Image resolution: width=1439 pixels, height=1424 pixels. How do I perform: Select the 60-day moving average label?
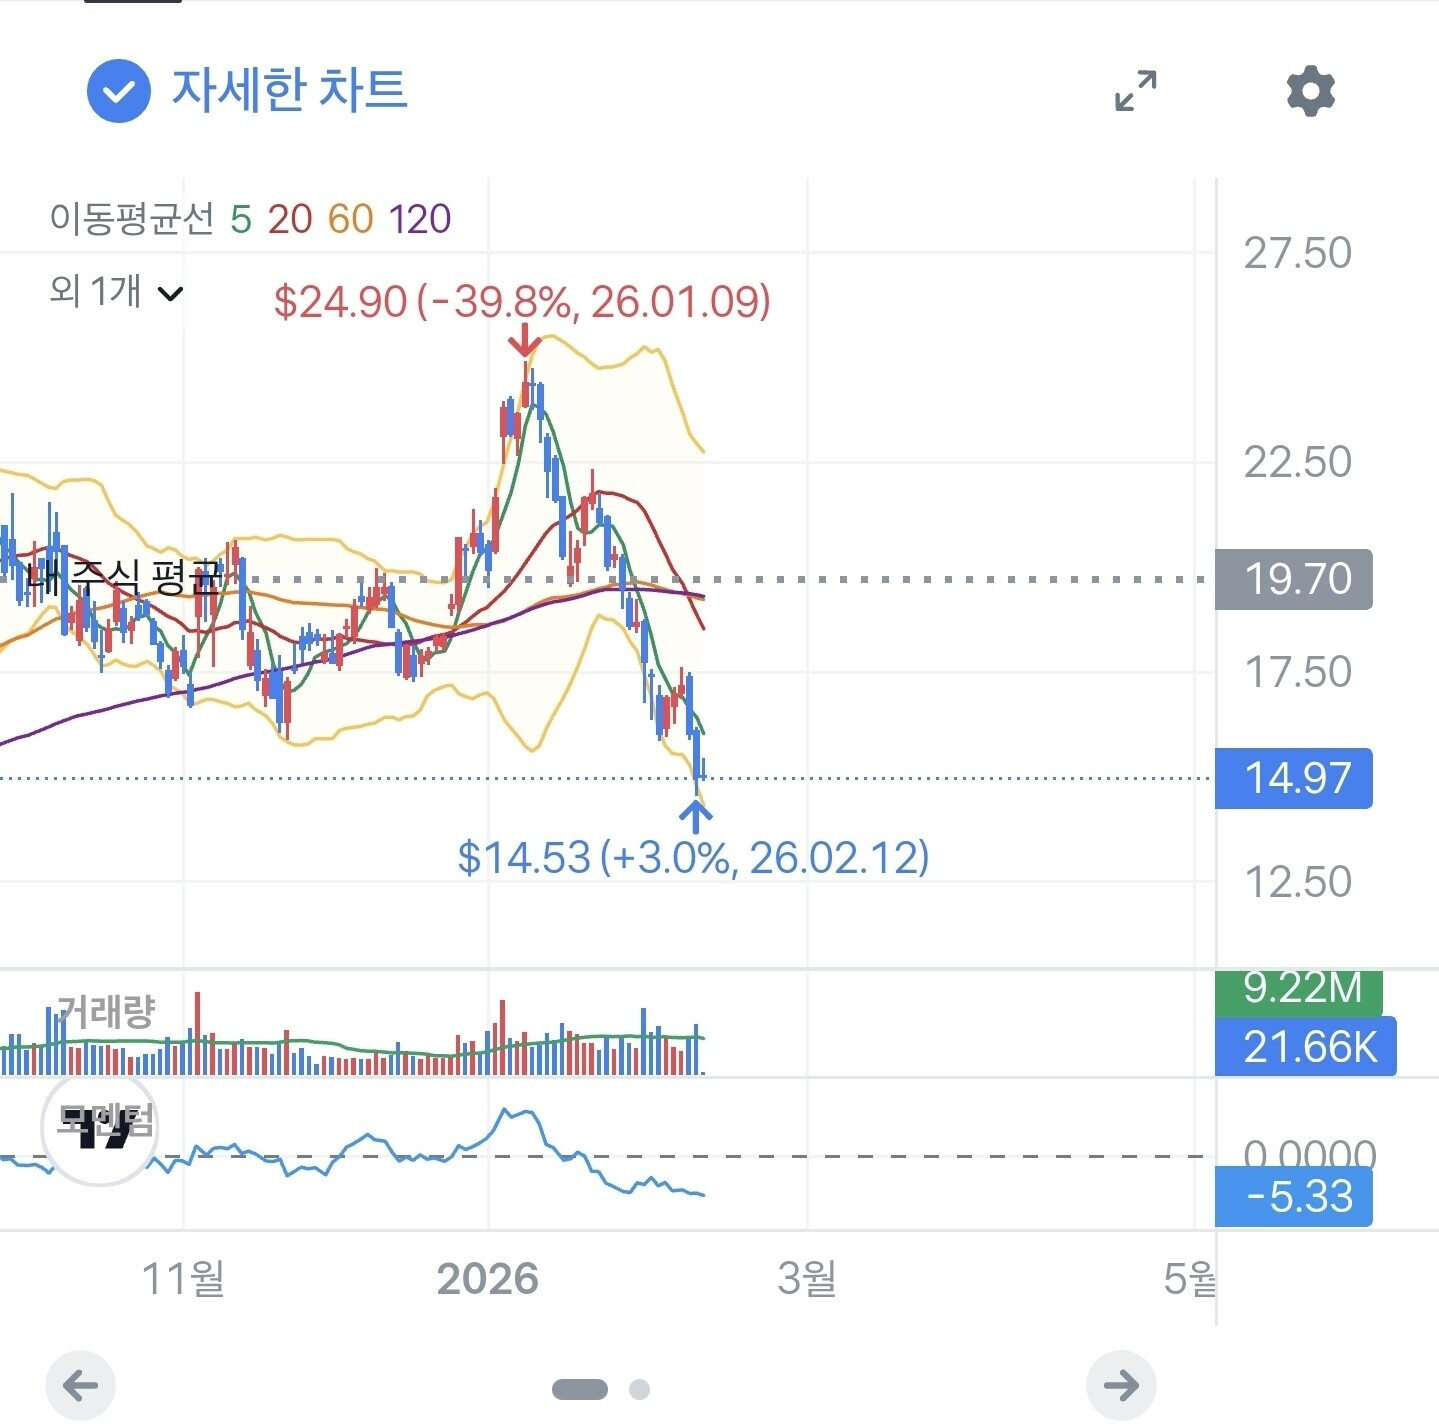pos(350,219)
